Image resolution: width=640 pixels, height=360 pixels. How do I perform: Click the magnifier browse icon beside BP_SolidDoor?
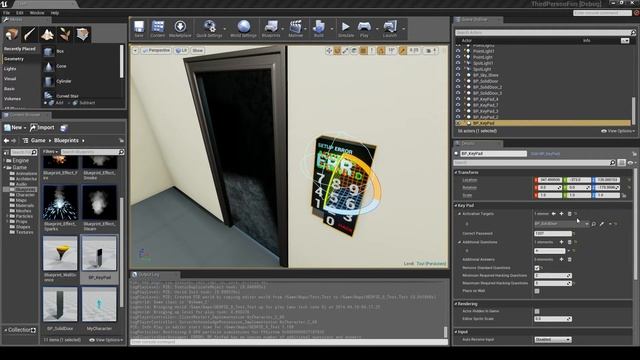[594, 224]
